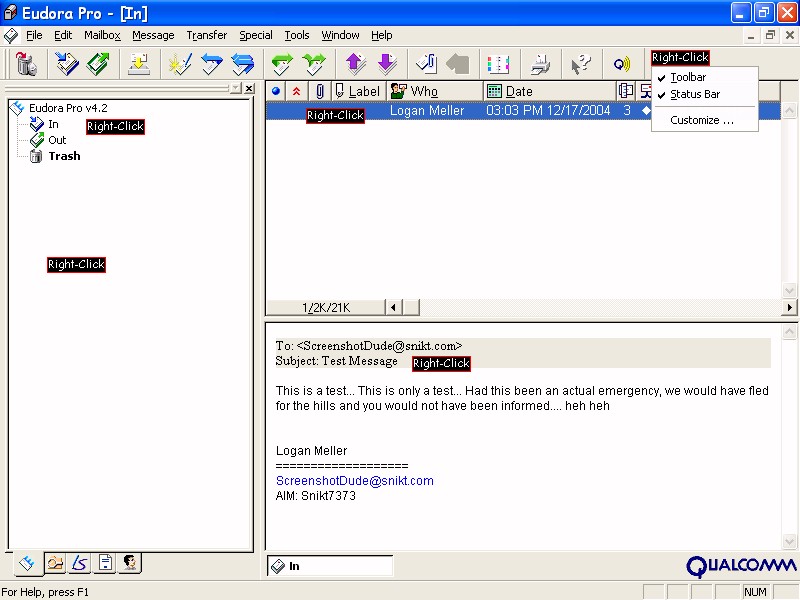Switch to the Stationery panel tab
This screenshot has width=800, height=600.
pos(105,563)
